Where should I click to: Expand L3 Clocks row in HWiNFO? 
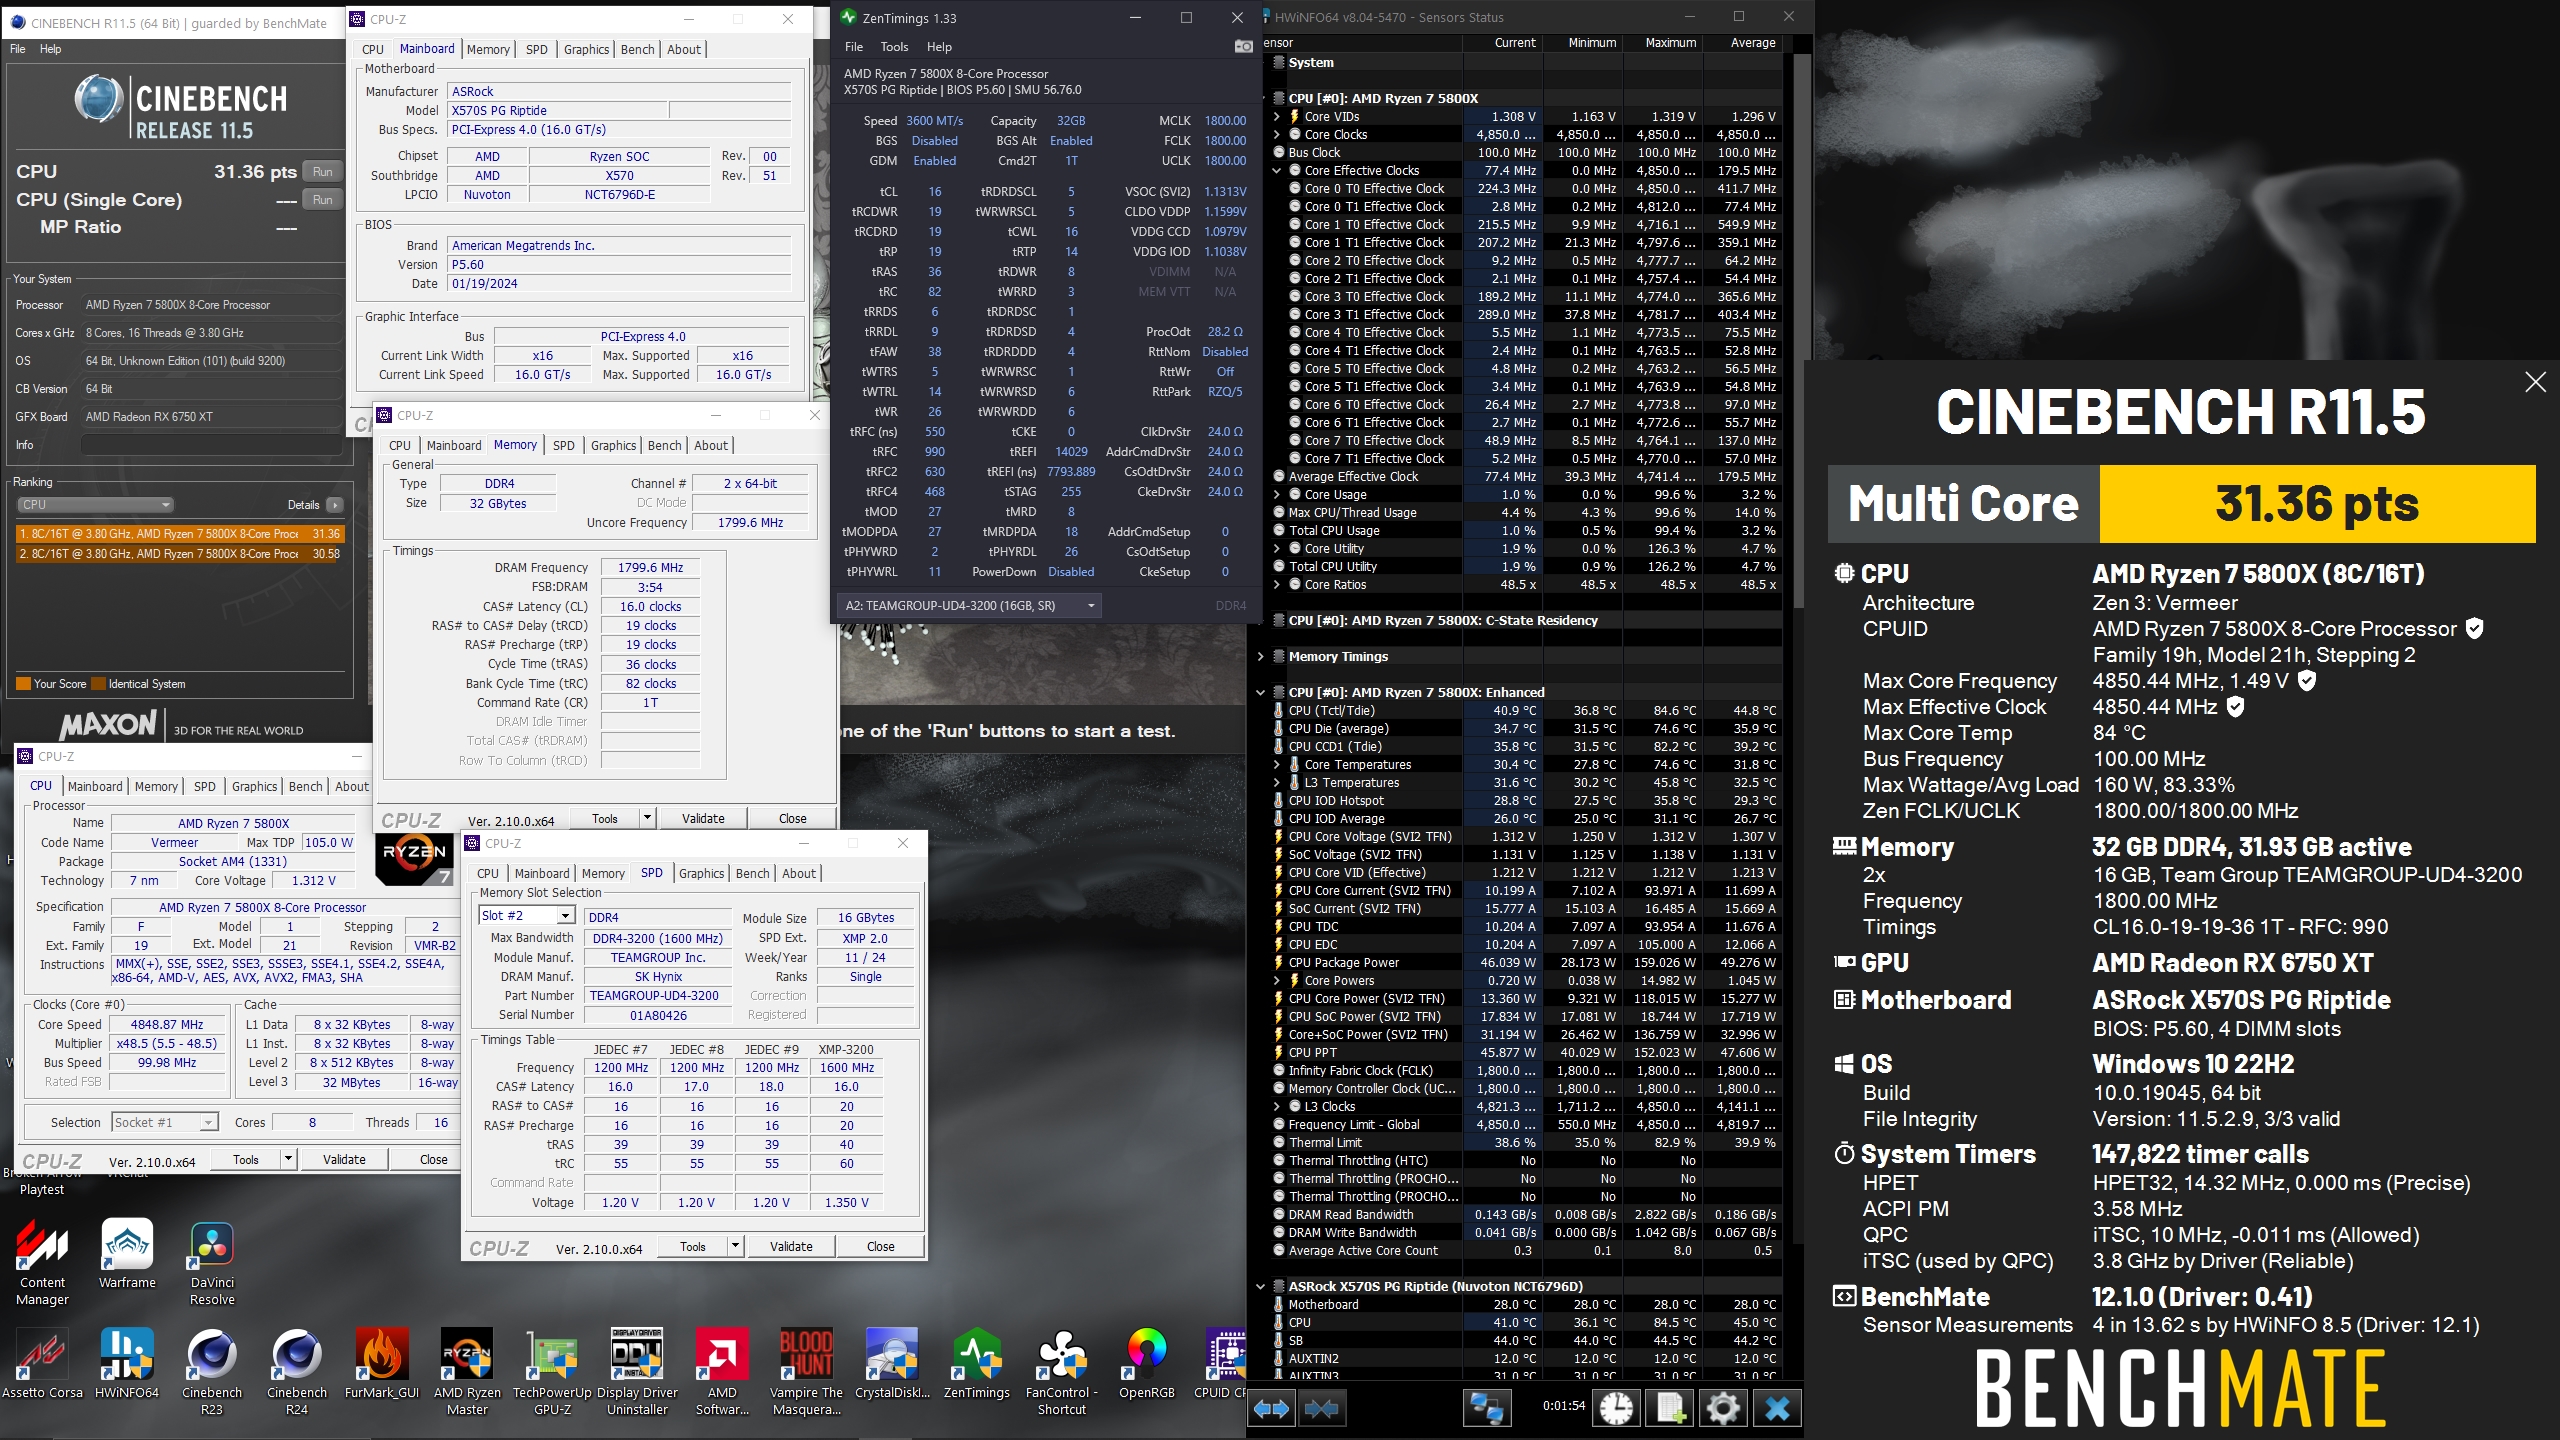[x=1276, y=1107]
